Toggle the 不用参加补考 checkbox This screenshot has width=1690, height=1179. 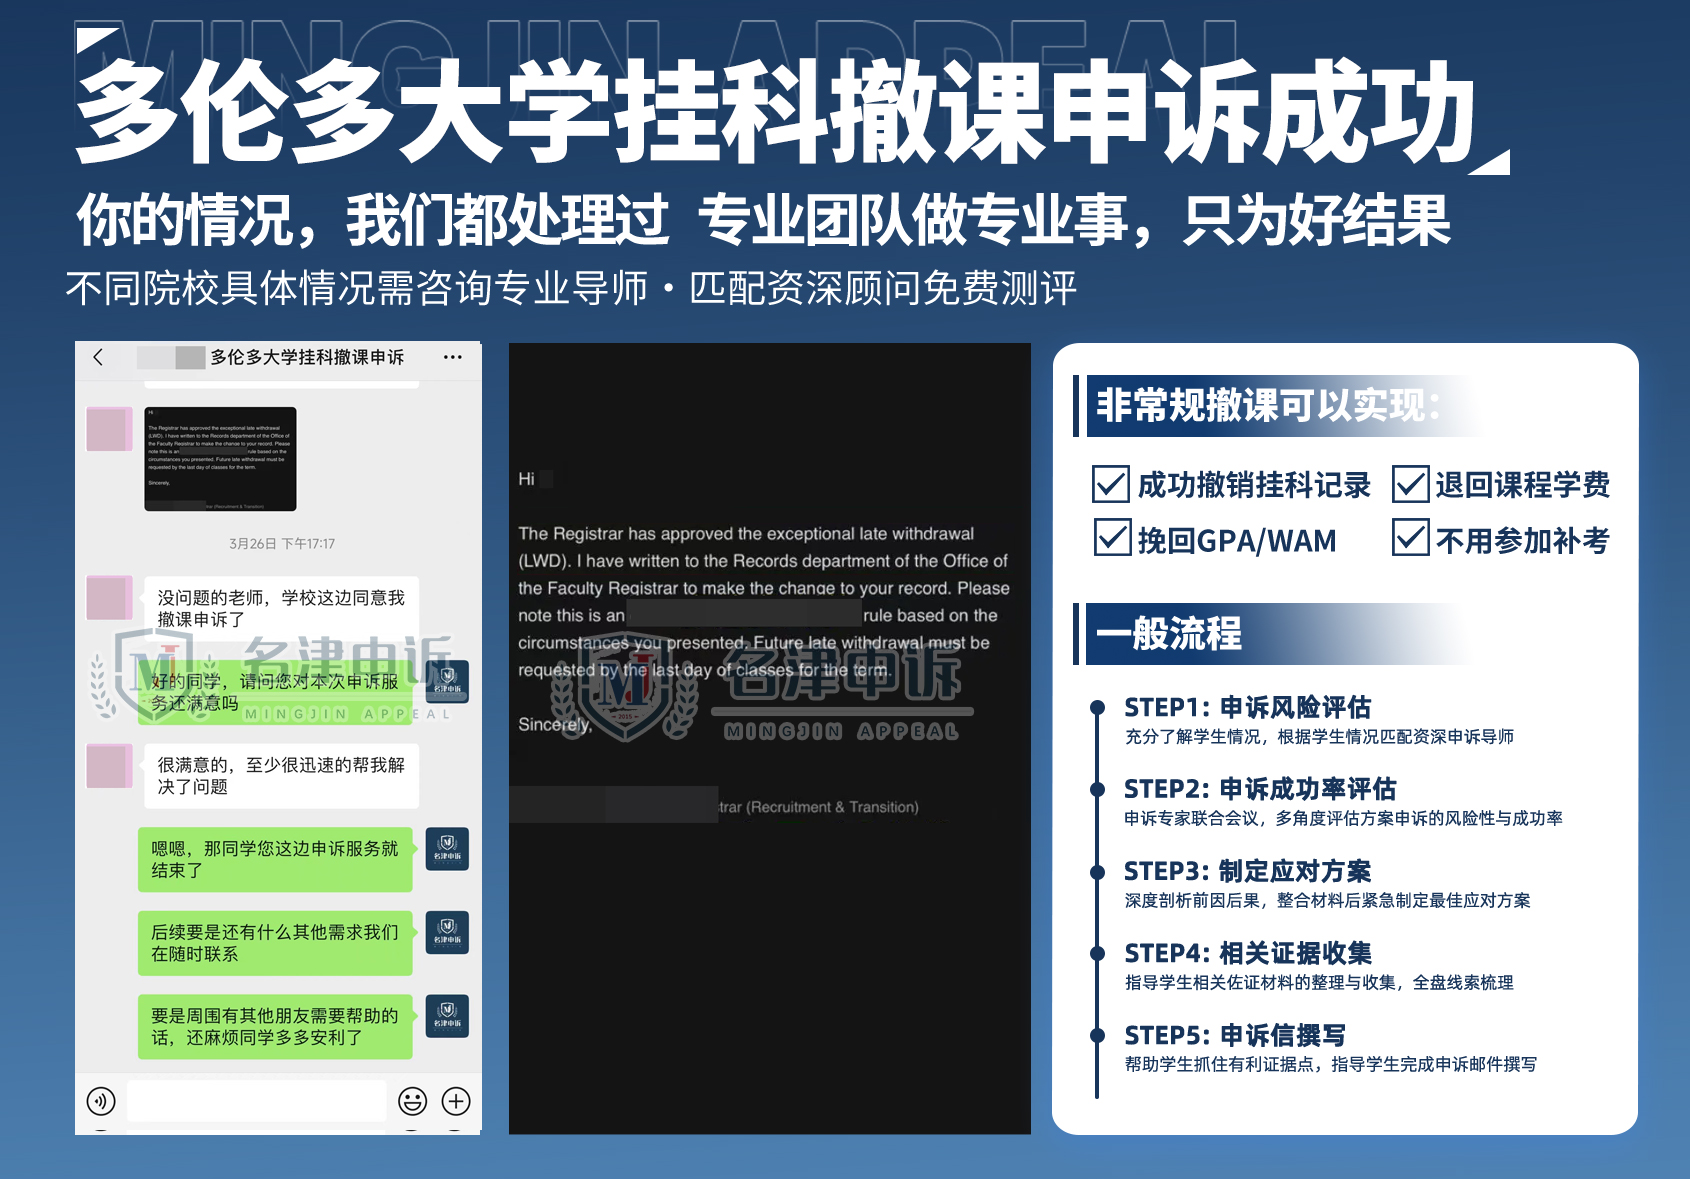click(x=1410, y=539)
